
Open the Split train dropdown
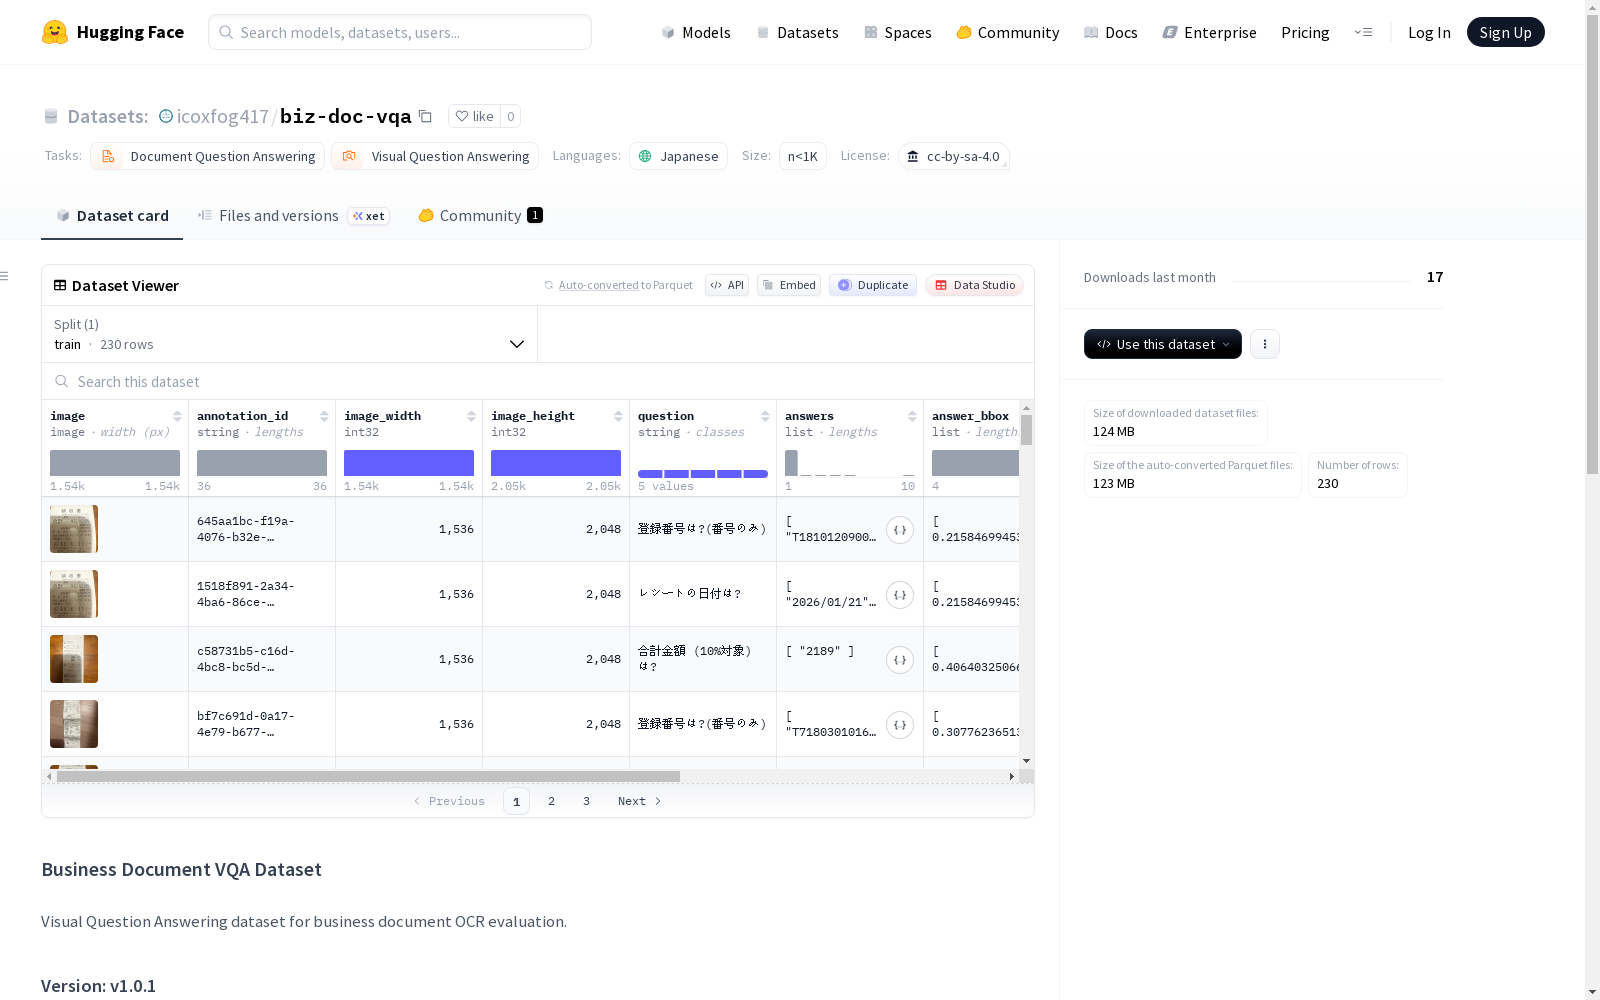click(x=290, y=334)
